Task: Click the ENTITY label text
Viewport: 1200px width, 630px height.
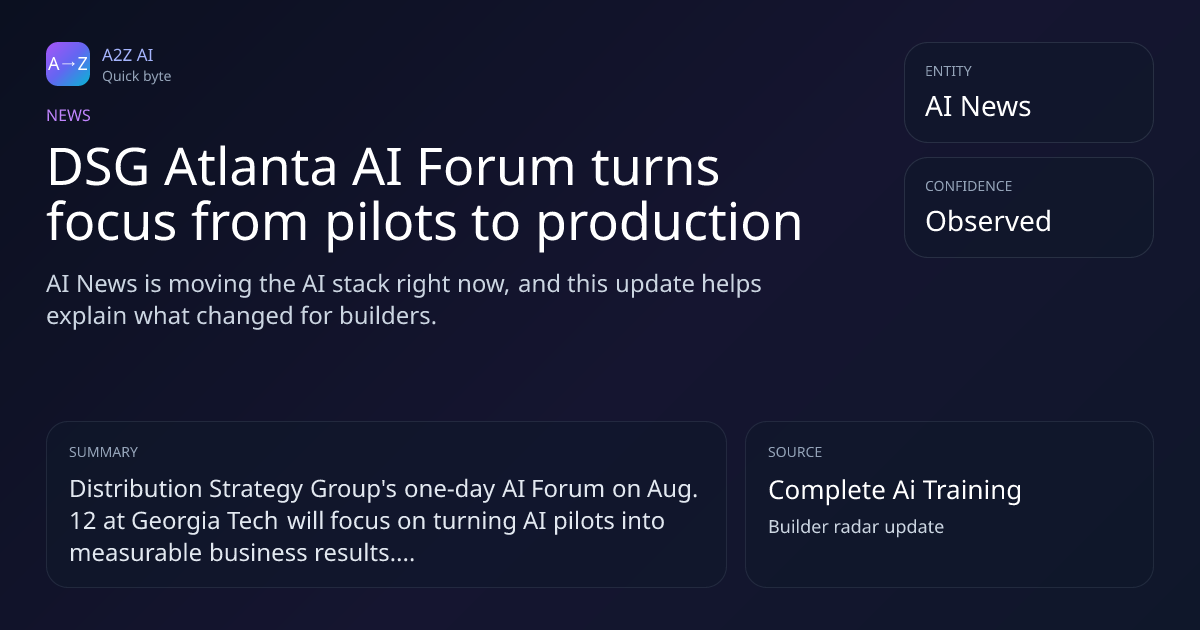Action: click(x=948, y=71)
